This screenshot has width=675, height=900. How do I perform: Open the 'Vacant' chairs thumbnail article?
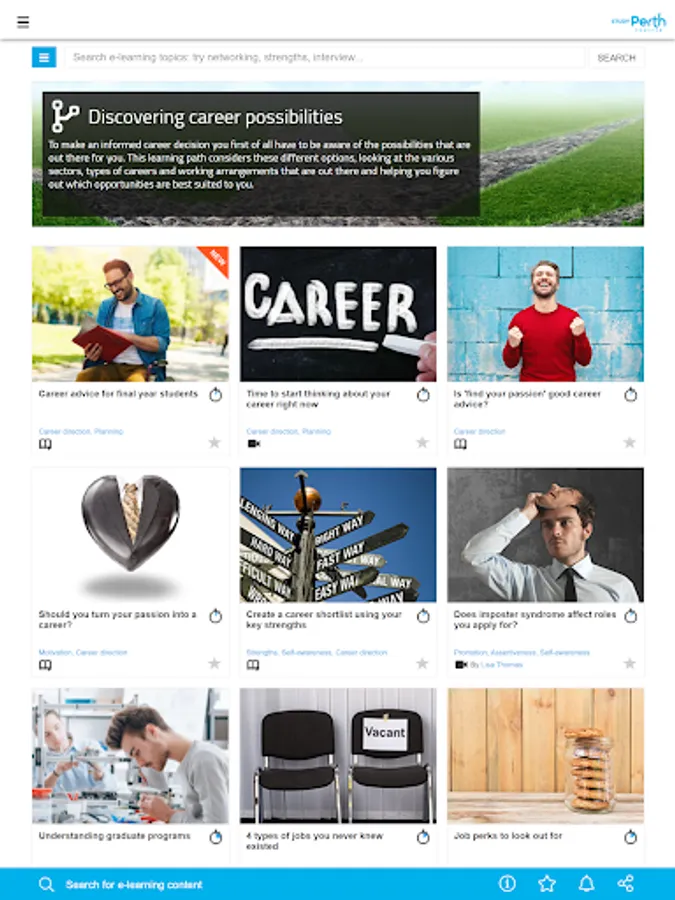[338, 755]
